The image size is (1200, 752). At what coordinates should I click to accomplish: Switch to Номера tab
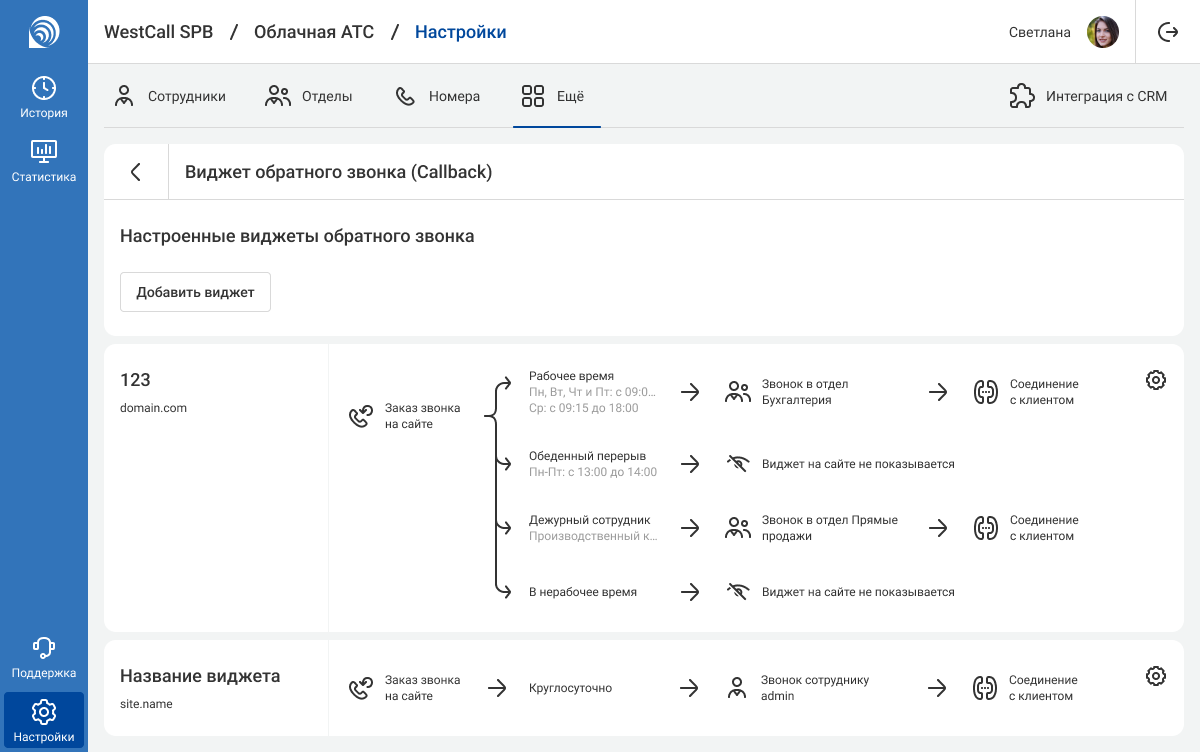click(x=437, y=96)
